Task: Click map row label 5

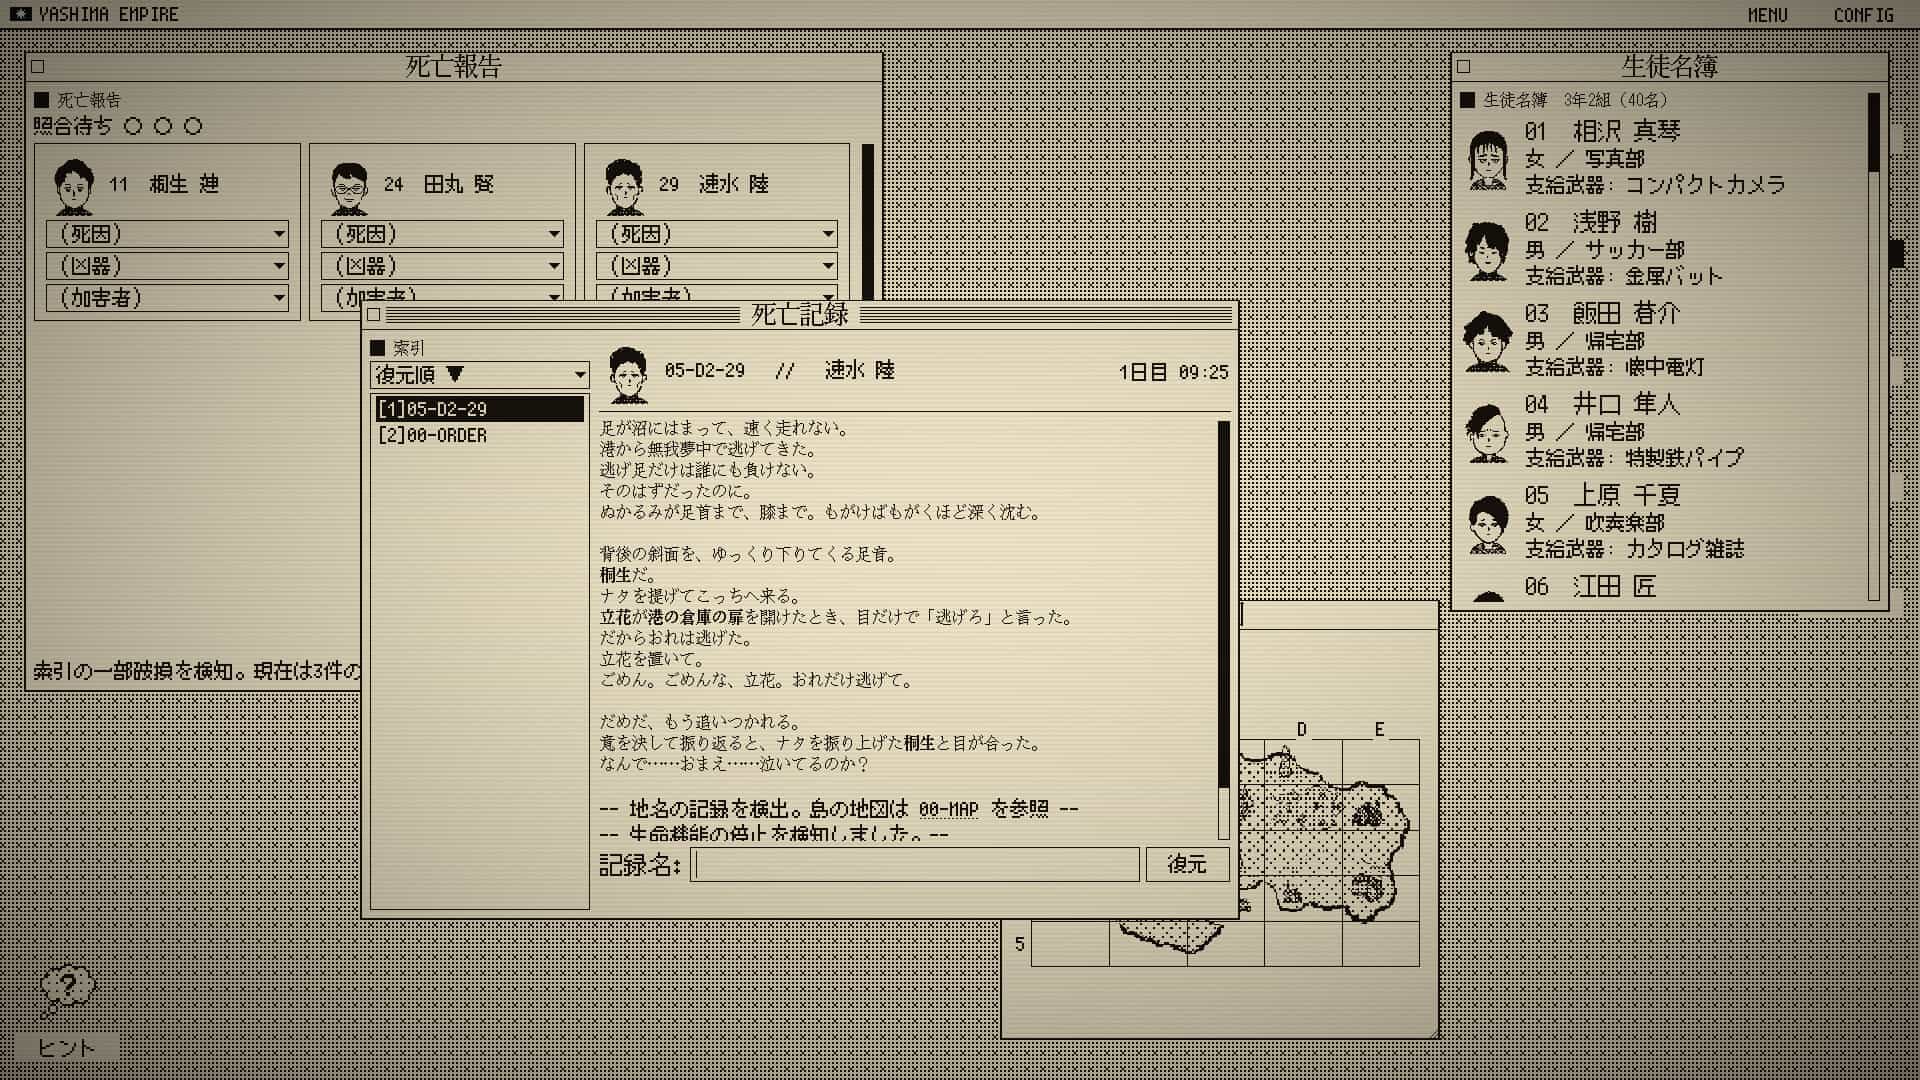Action: pos(1019,944)
